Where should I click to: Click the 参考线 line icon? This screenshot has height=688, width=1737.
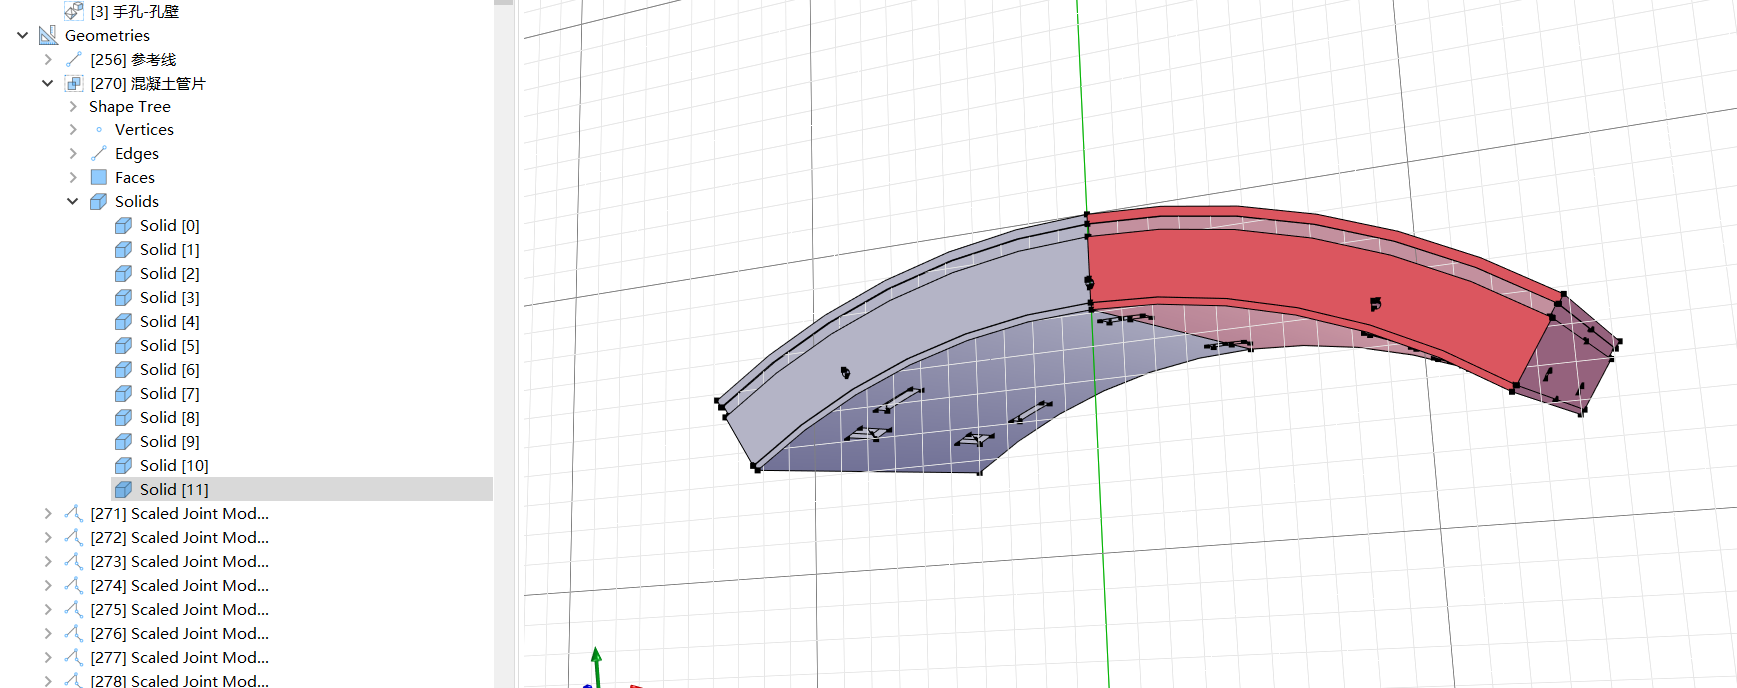coord(74,59)
